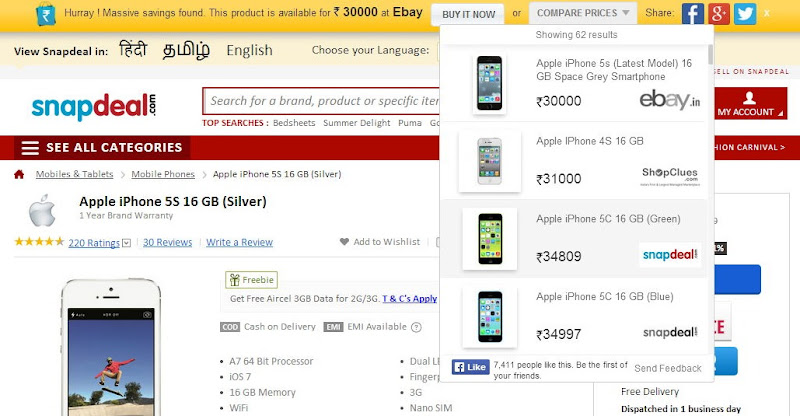Screen dimensions: 800x416
Task: Click the Facebook Like button
Action: tap(469, 368)
